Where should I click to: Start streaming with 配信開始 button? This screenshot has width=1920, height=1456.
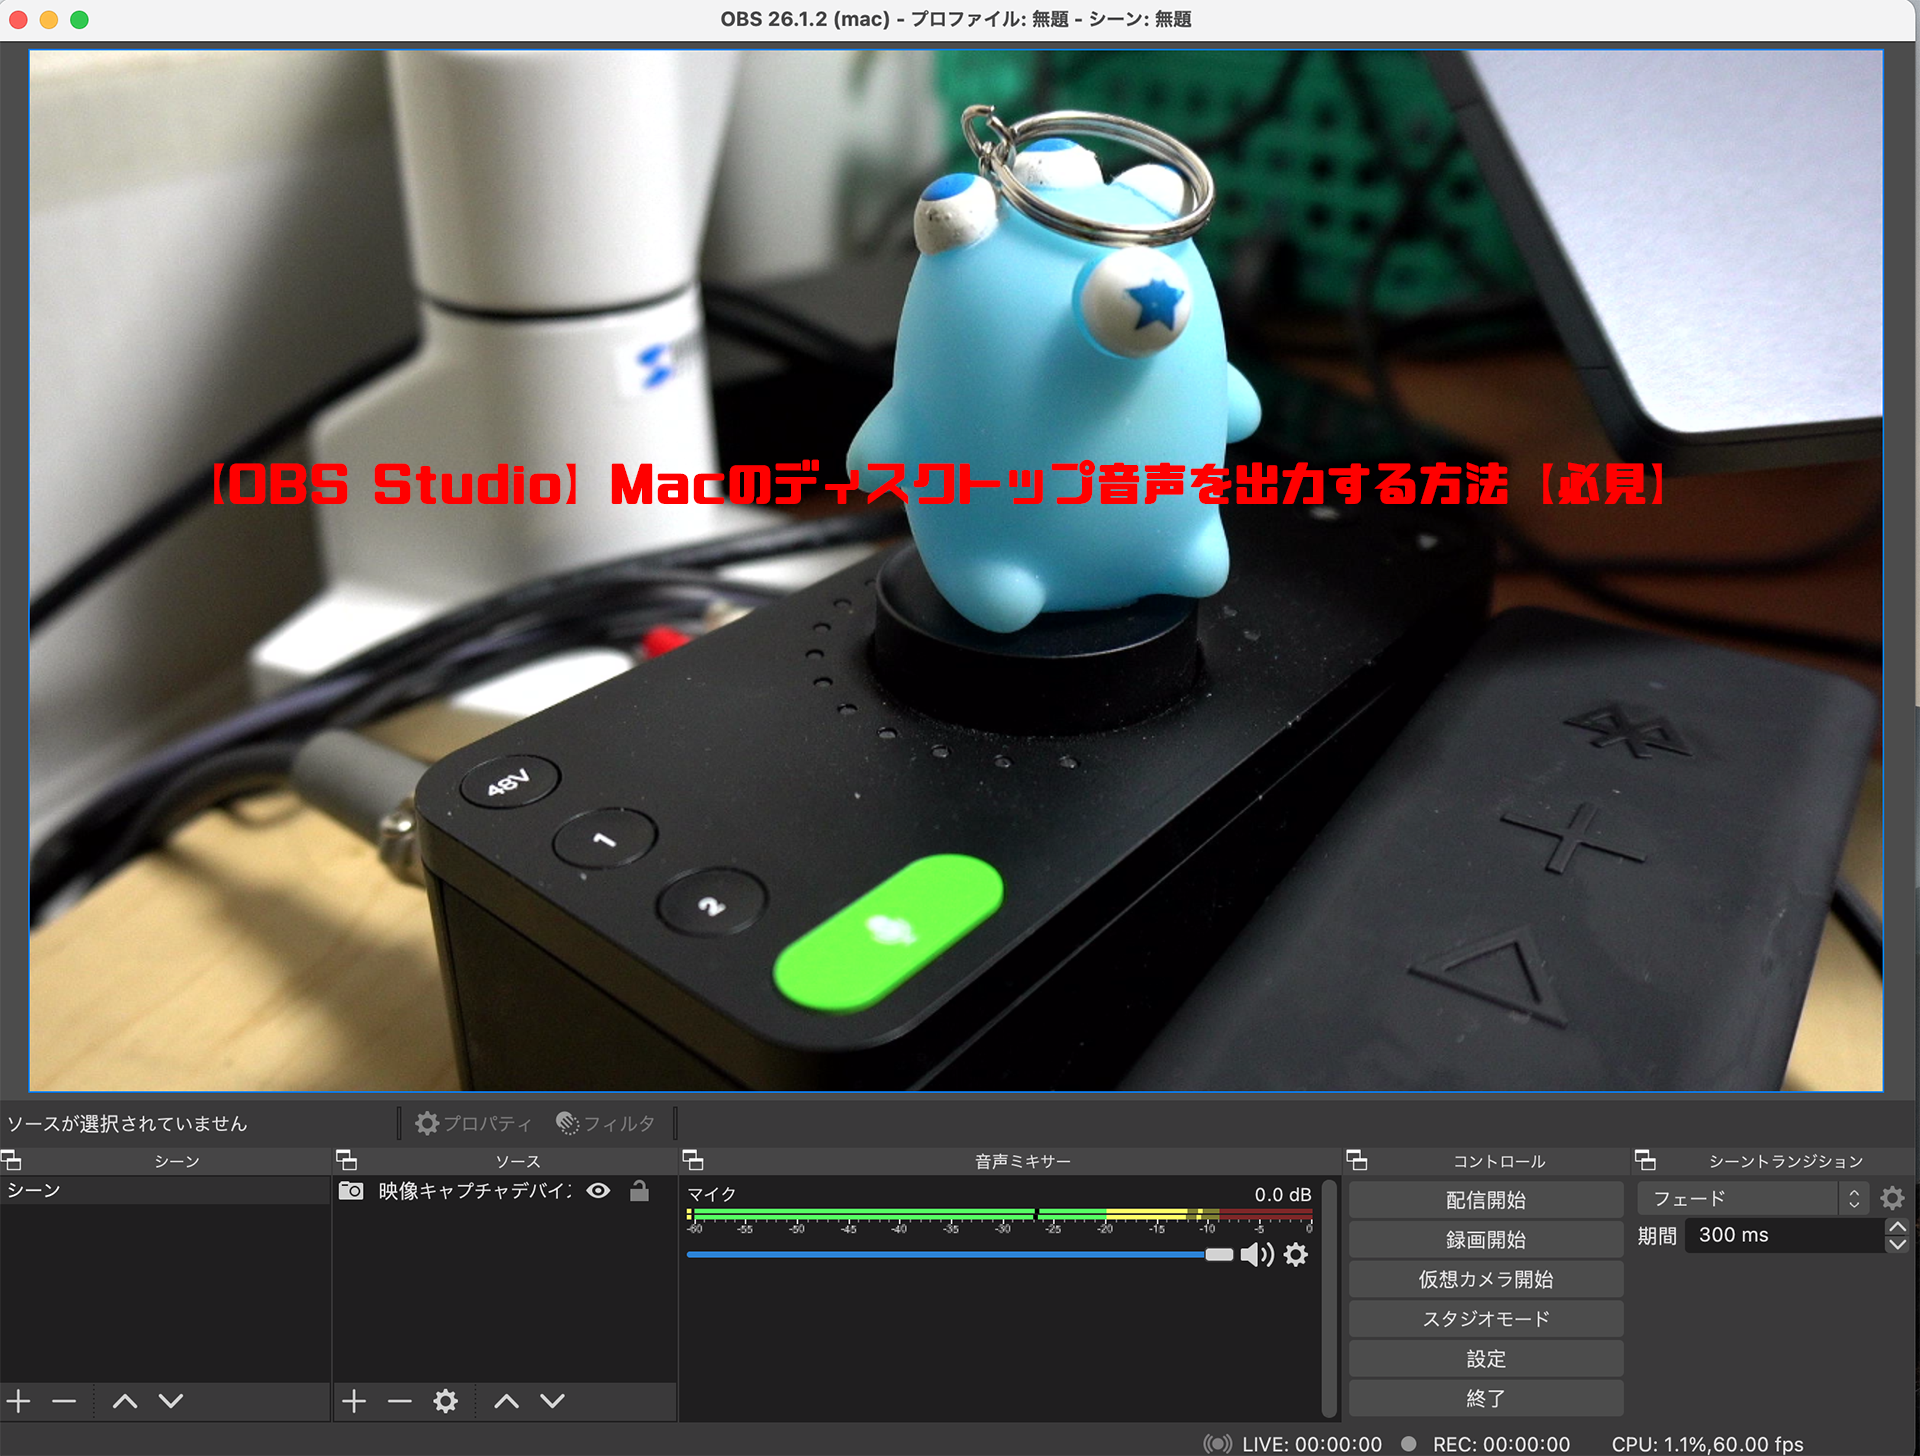pos(1486,1200)
